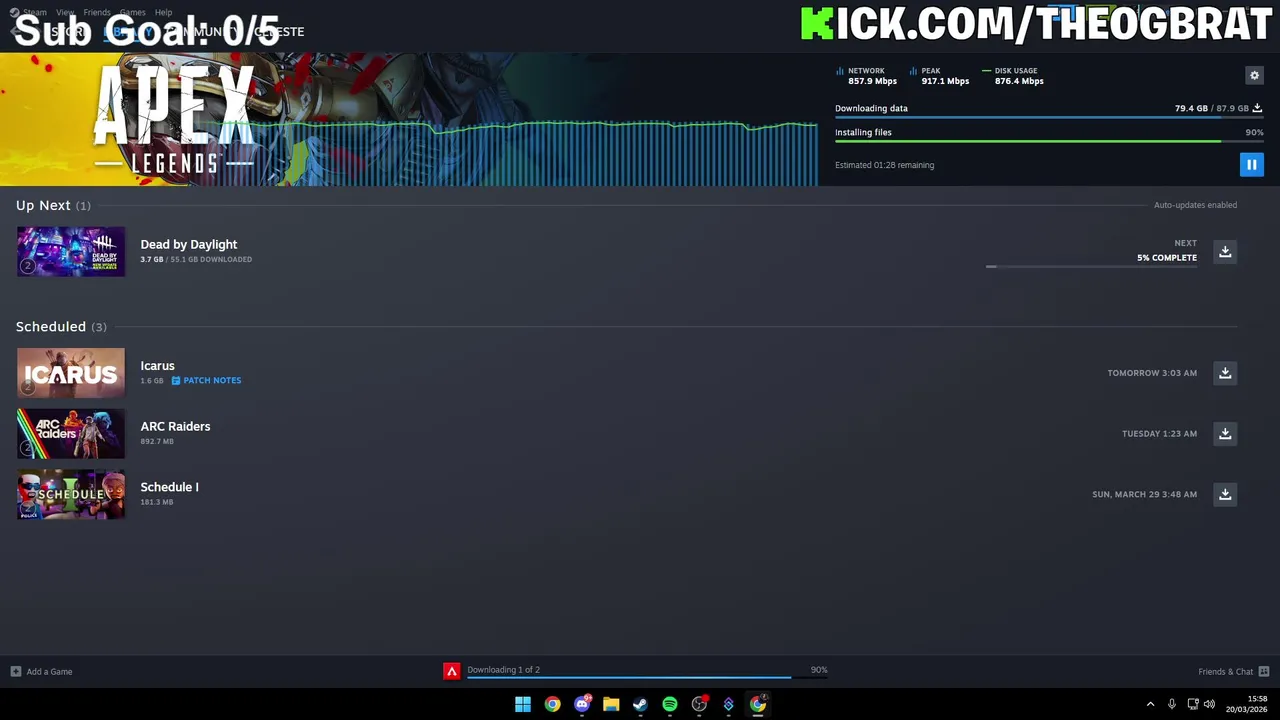
Task: Show hidden system tray icons
Action: [1150, 704]
